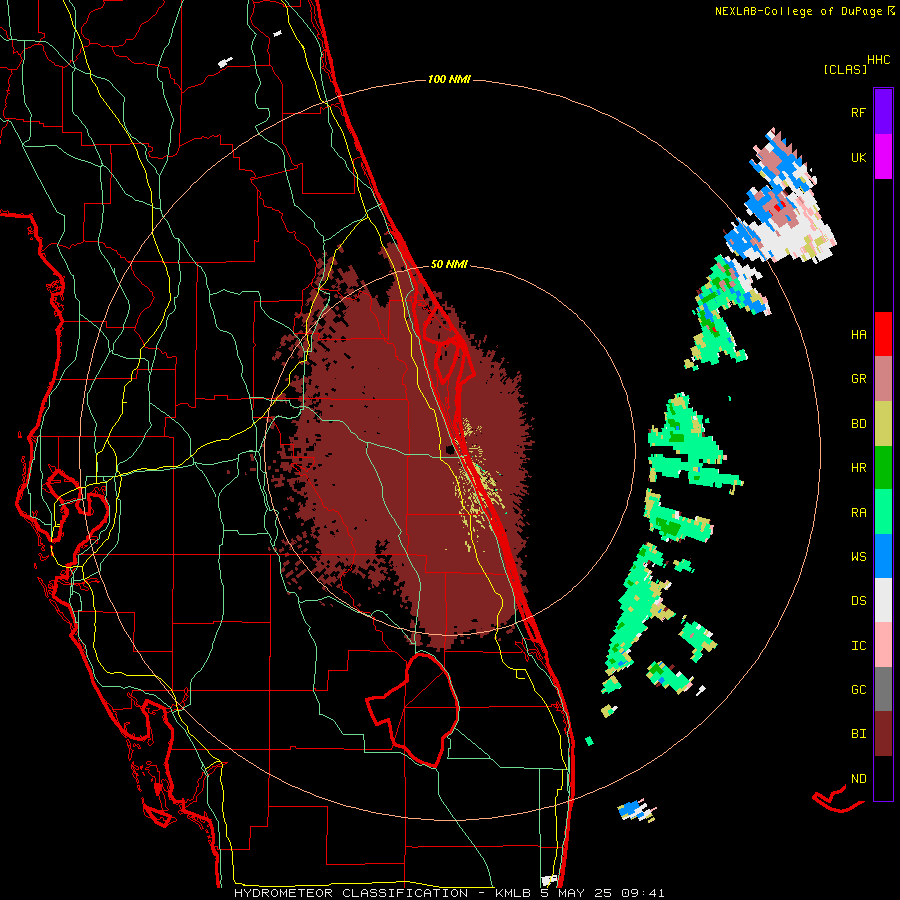The height and width of the screenshot is (900, 900).
Task: Select the "GR" legend label
Action: click(858, 379)
